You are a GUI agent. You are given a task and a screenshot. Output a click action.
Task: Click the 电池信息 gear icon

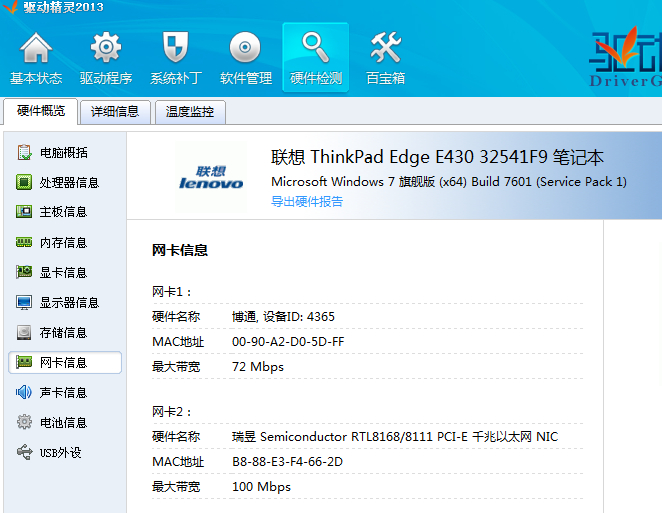tap(24, 422)
